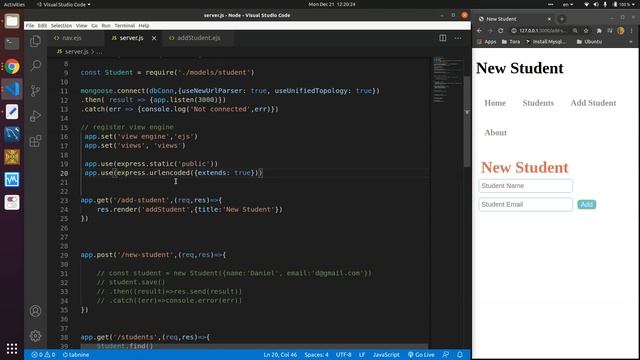The height and width of the screenshot is (360, 640).
Task: Open Go to Line from Ln 20, Col 46
Action: coord(280,355)
